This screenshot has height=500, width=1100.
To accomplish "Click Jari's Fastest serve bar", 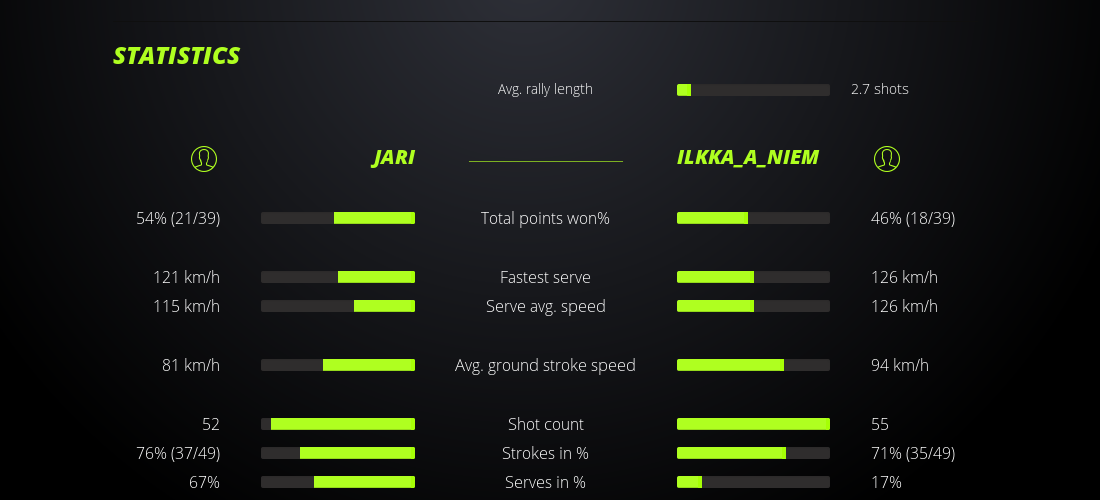I will [x=338, y=277].
